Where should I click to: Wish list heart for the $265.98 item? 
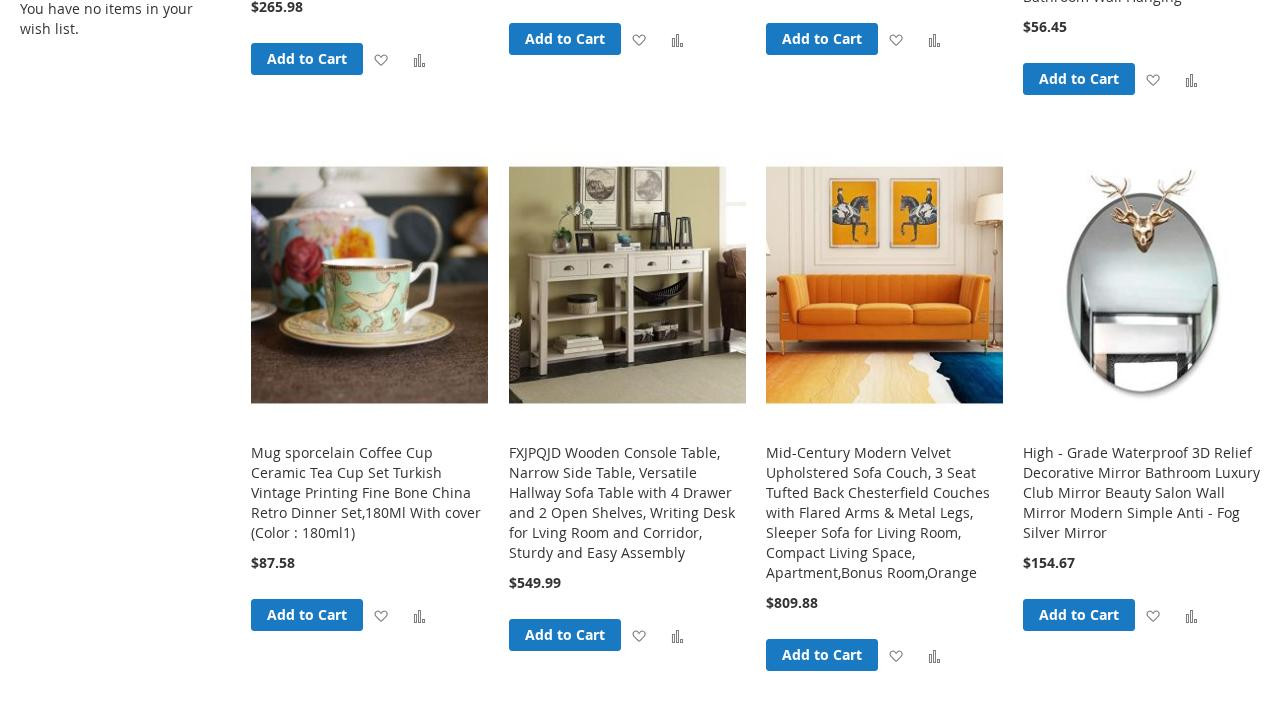[381, 60]
